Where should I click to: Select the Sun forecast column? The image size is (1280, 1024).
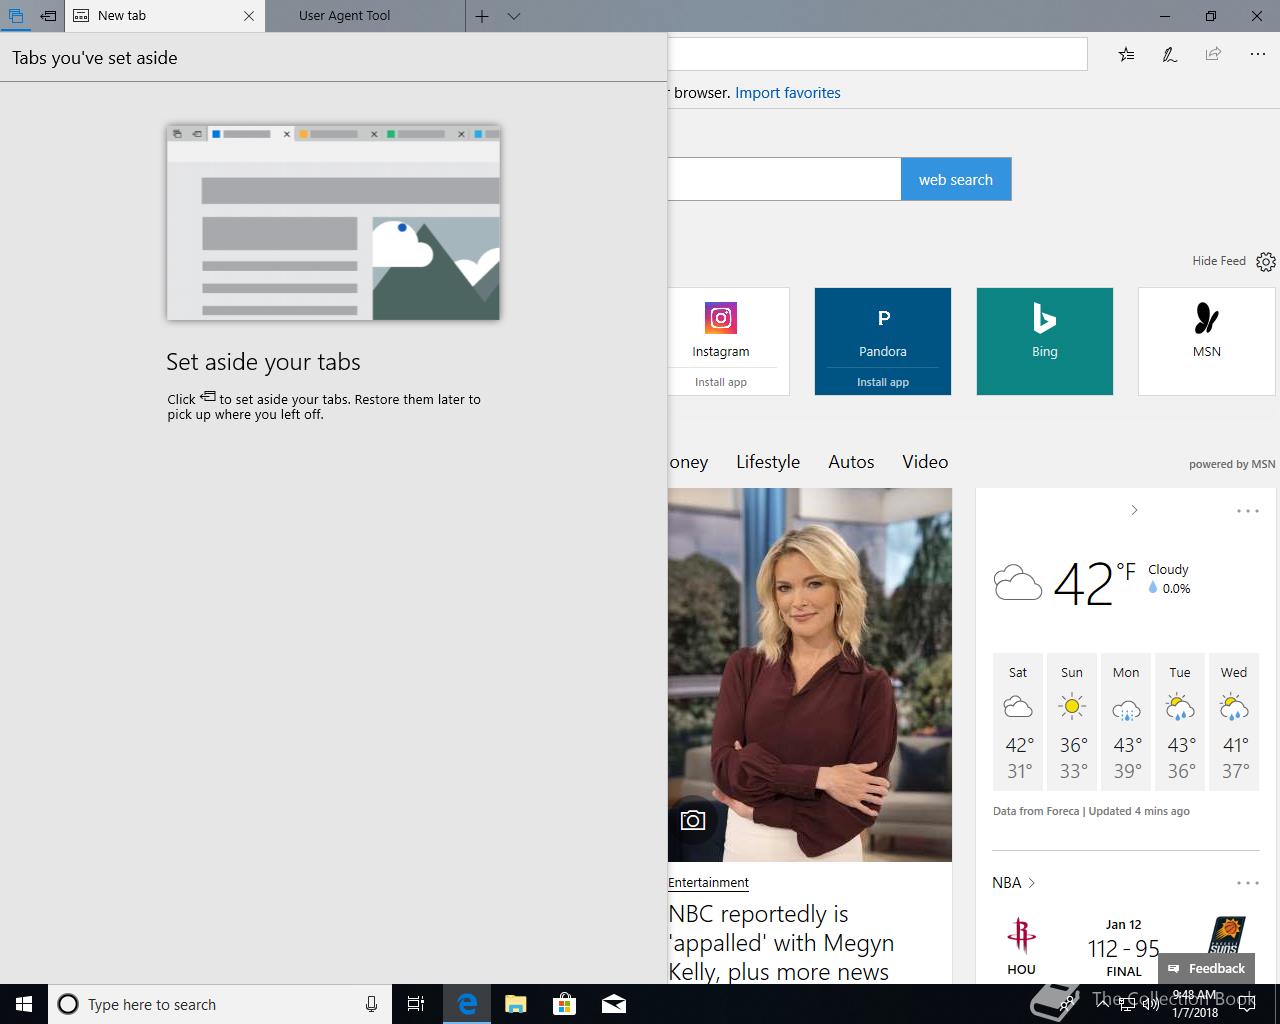click(x=1072, y=722)
